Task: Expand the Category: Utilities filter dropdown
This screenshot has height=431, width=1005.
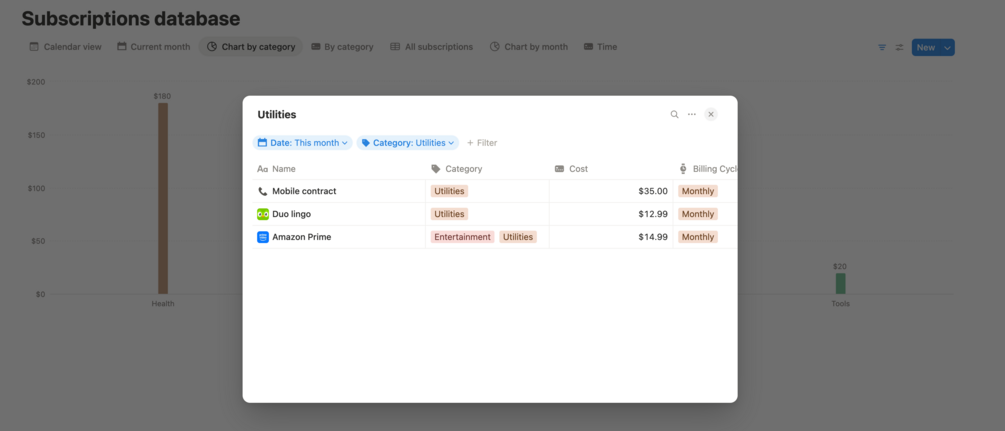Action: coord(408,143)
